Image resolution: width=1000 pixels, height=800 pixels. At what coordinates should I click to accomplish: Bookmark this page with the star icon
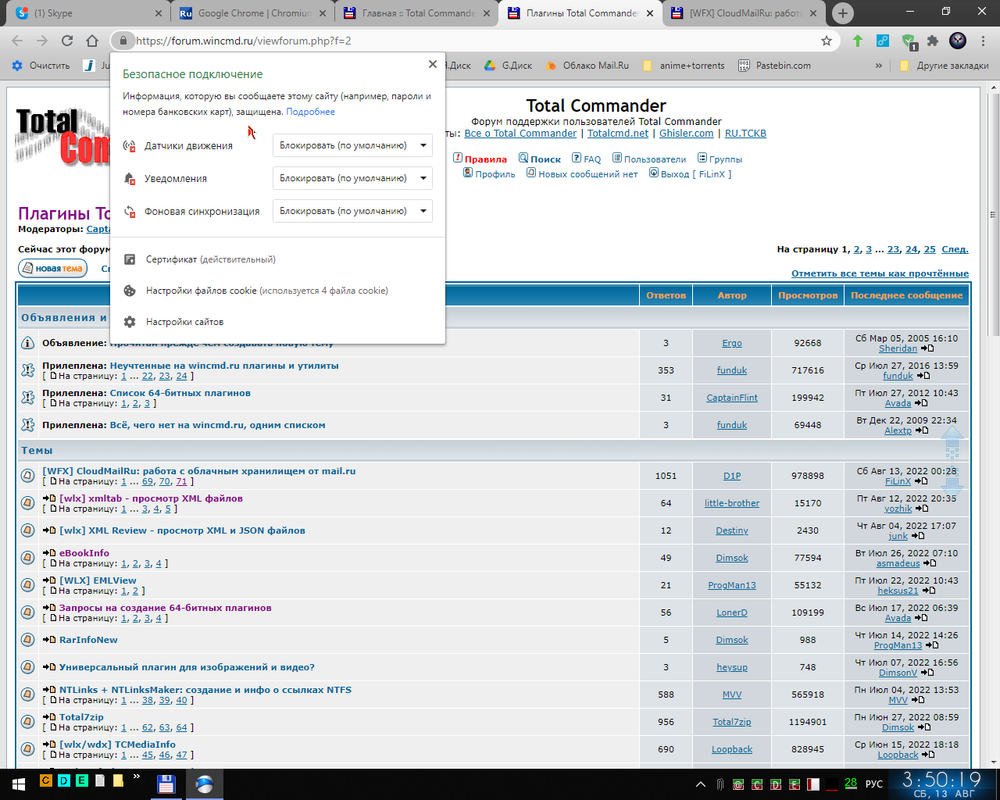827,41
